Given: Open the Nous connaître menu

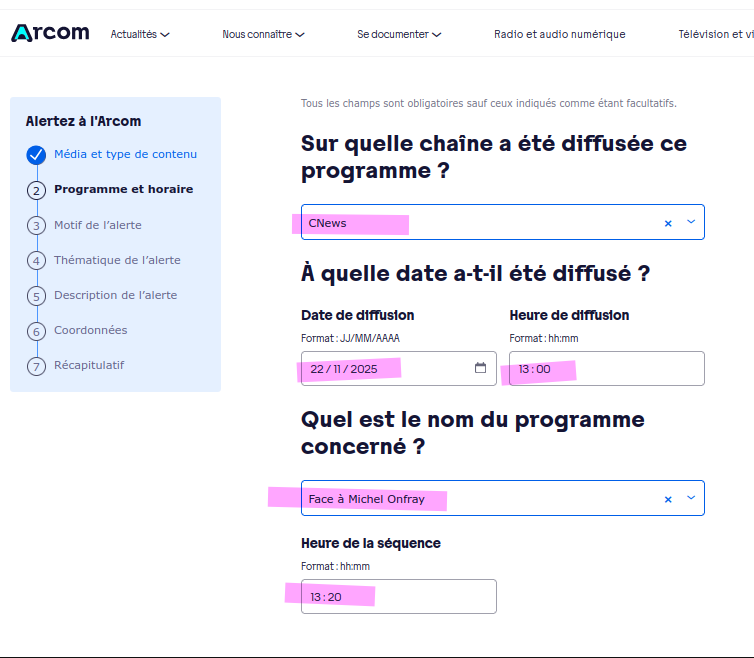Looking at the screenshot, I should pos(263,34).
